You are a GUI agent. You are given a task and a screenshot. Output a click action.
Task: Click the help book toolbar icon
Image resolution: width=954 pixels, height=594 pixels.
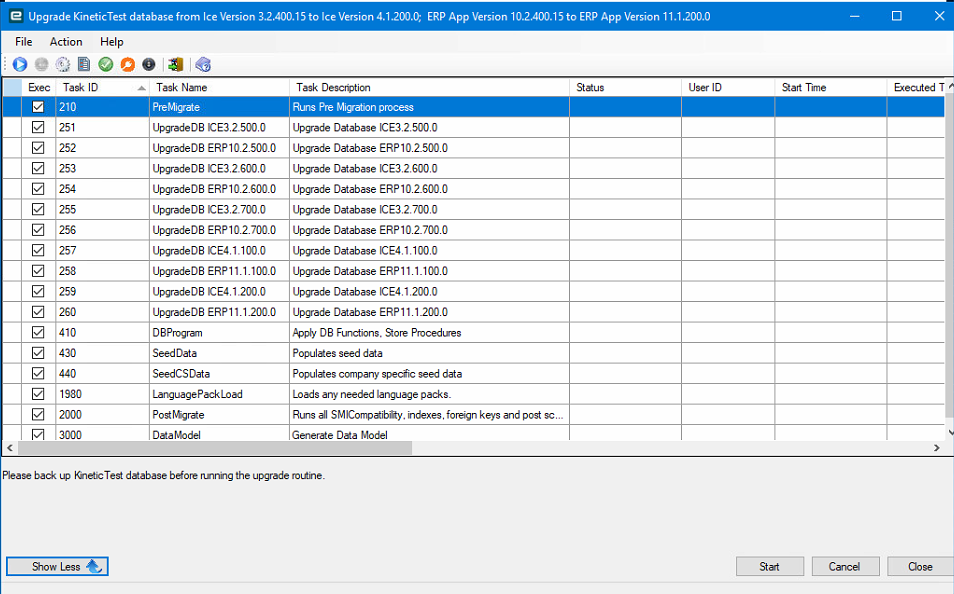(x=203, y=64)
